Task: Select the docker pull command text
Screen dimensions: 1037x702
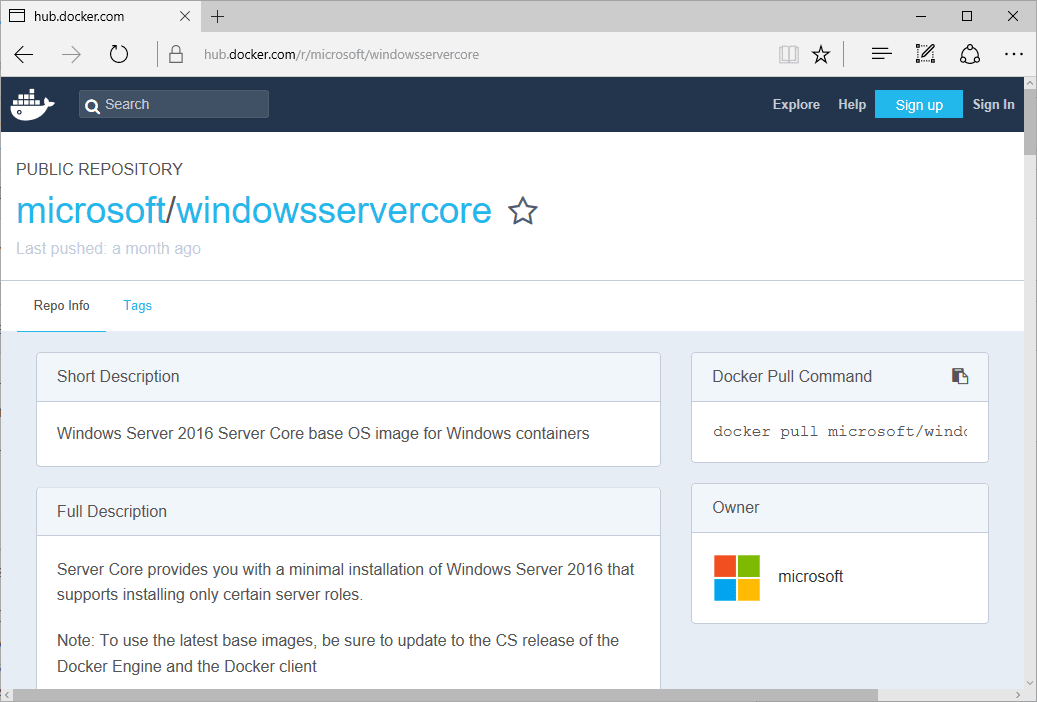Action: point(840,431)
